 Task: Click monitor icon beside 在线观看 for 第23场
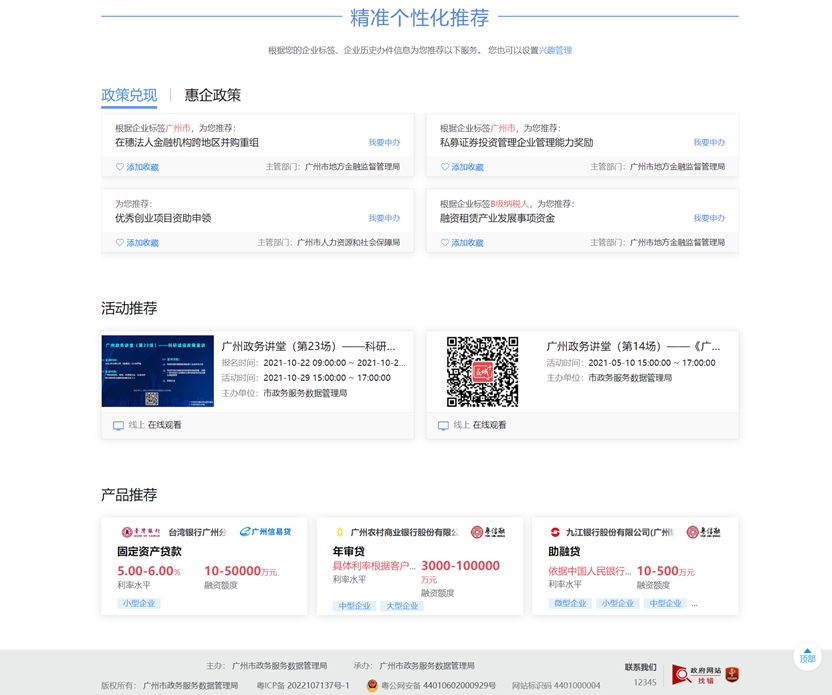[x=119, y=425]
